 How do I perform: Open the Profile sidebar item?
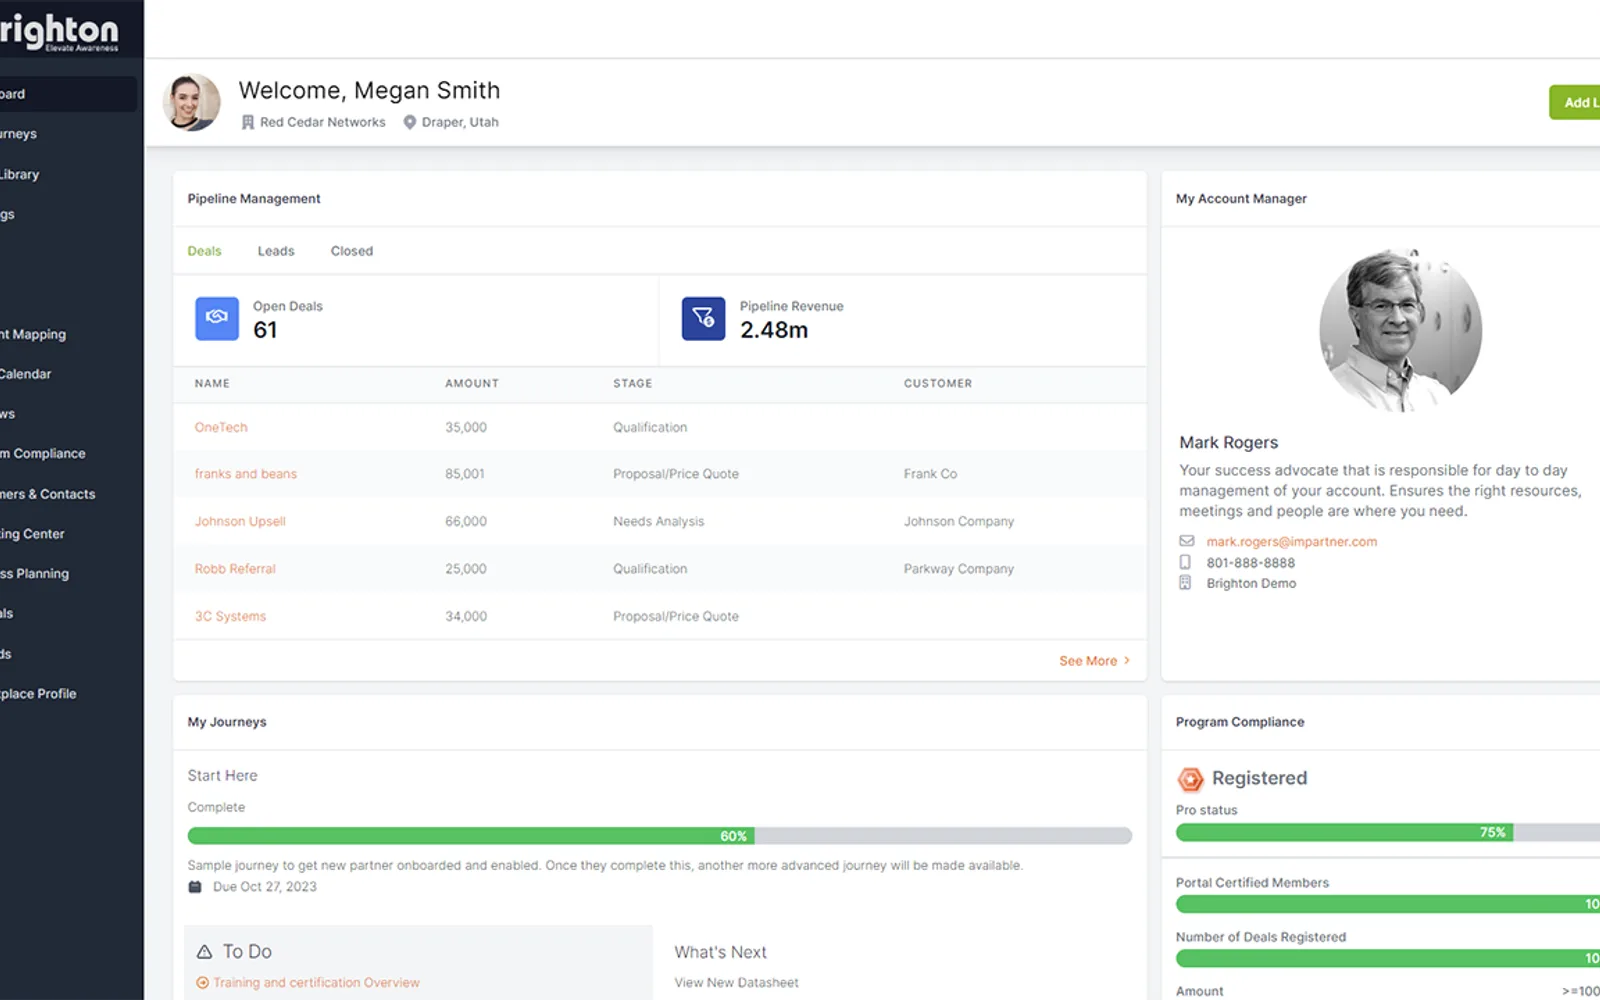[x=38, y=694]
